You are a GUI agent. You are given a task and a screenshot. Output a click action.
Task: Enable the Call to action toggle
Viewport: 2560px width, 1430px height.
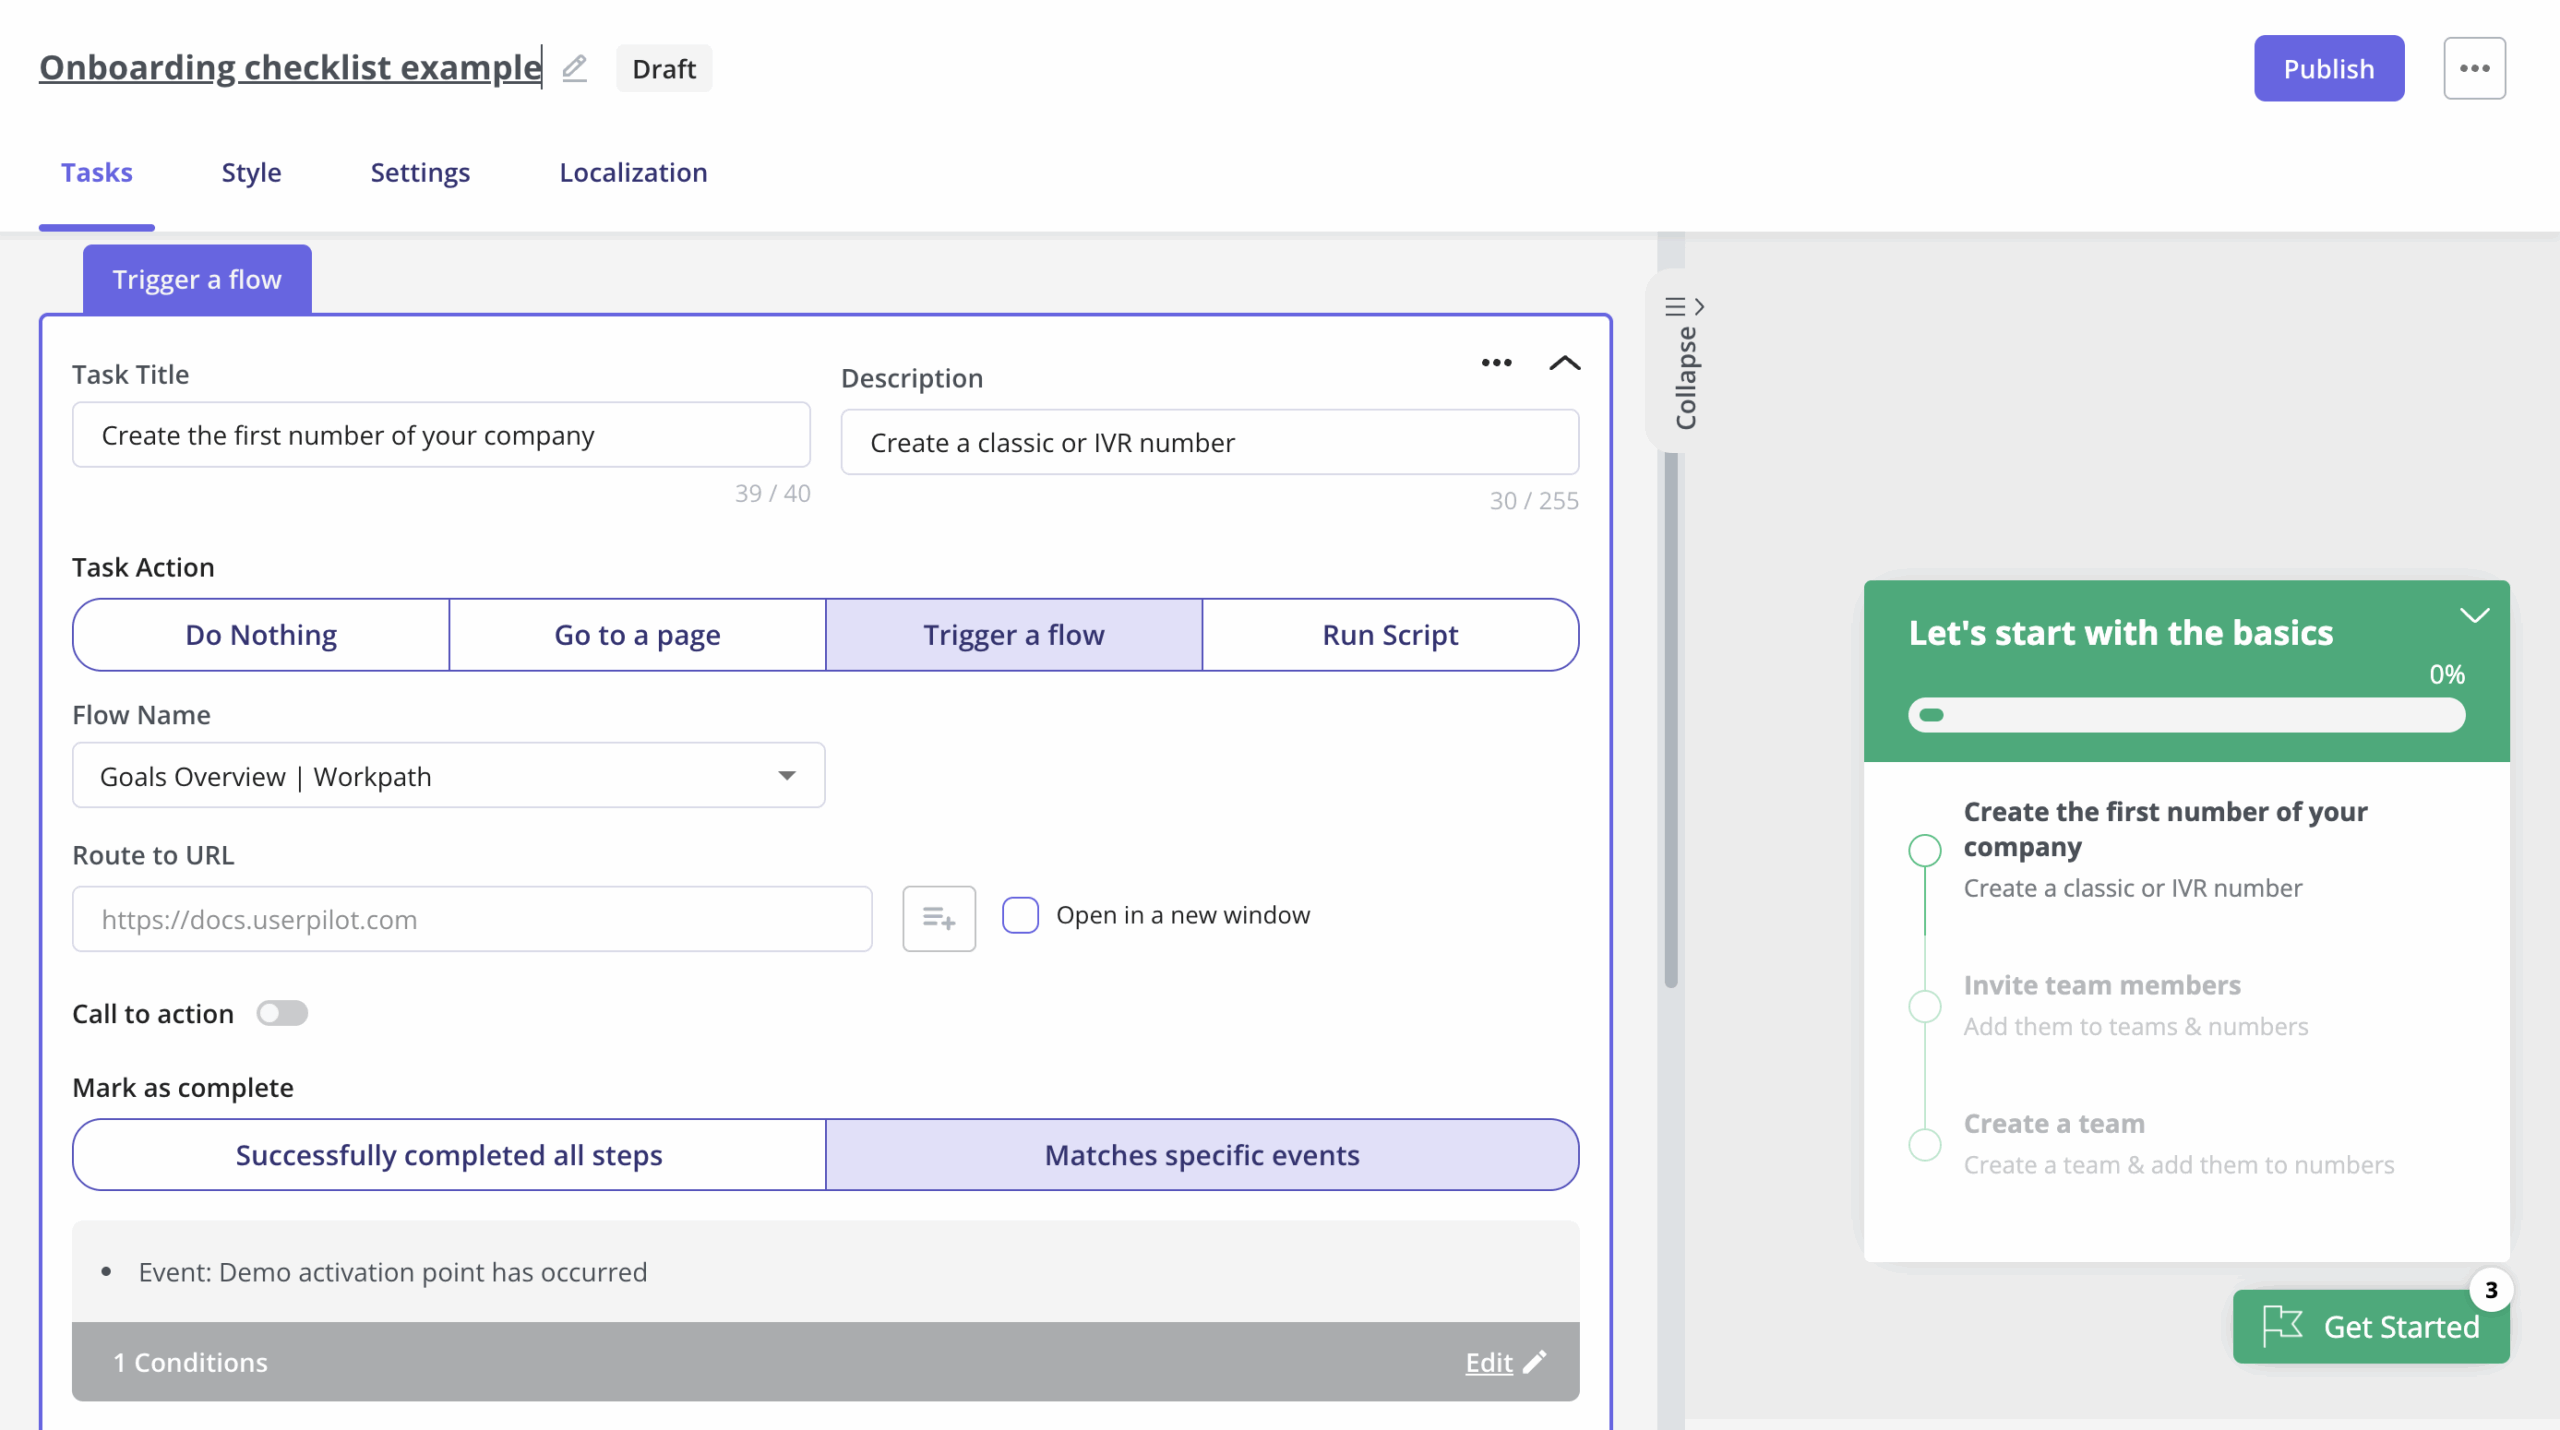[282, 1013]
